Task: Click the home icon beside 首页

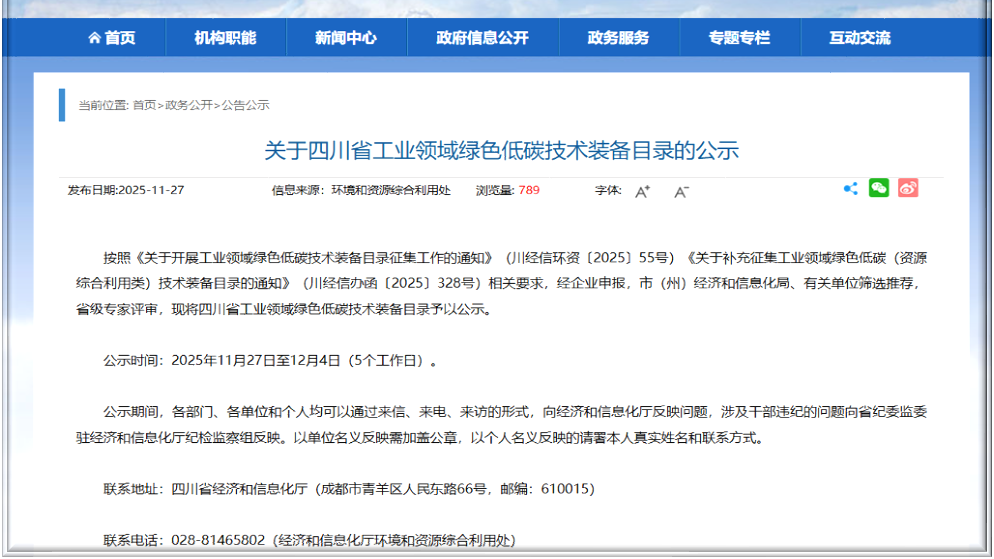Action: pyautogui.click(x=94, y=38)
